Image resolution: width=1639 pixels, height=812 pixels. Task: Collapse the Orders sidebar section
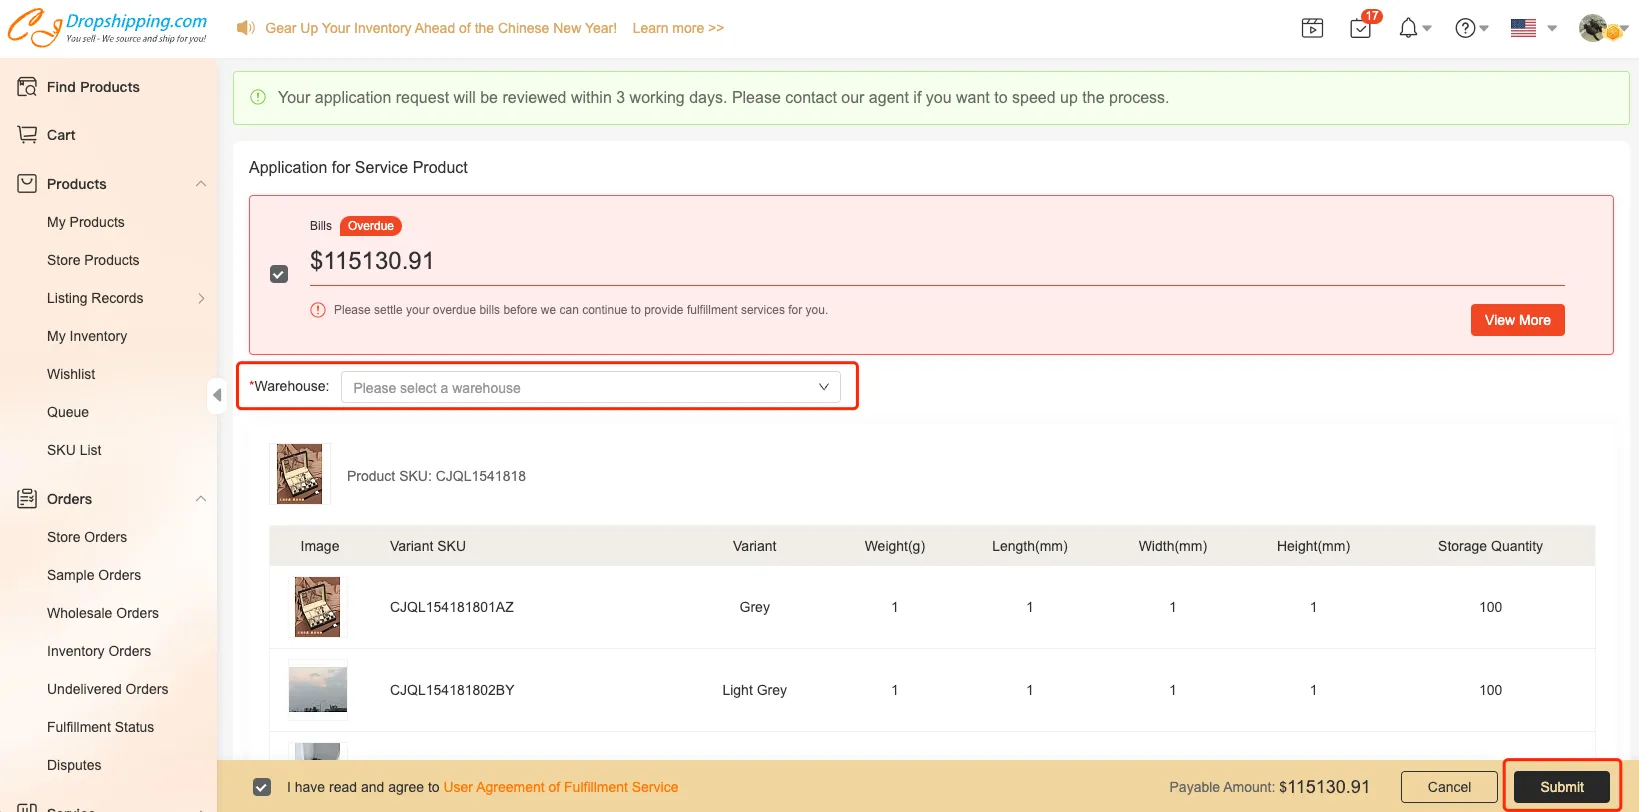pos(200,499)
